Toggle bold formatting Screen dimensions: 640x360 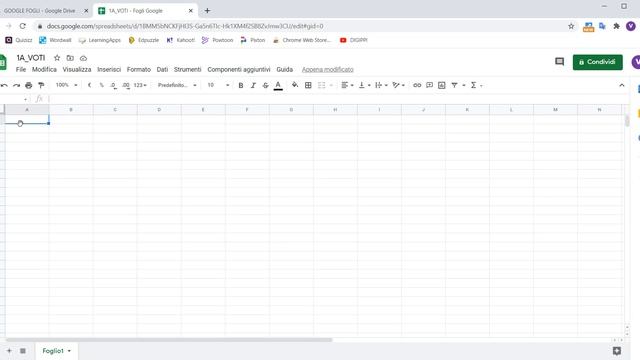(241, 85)
